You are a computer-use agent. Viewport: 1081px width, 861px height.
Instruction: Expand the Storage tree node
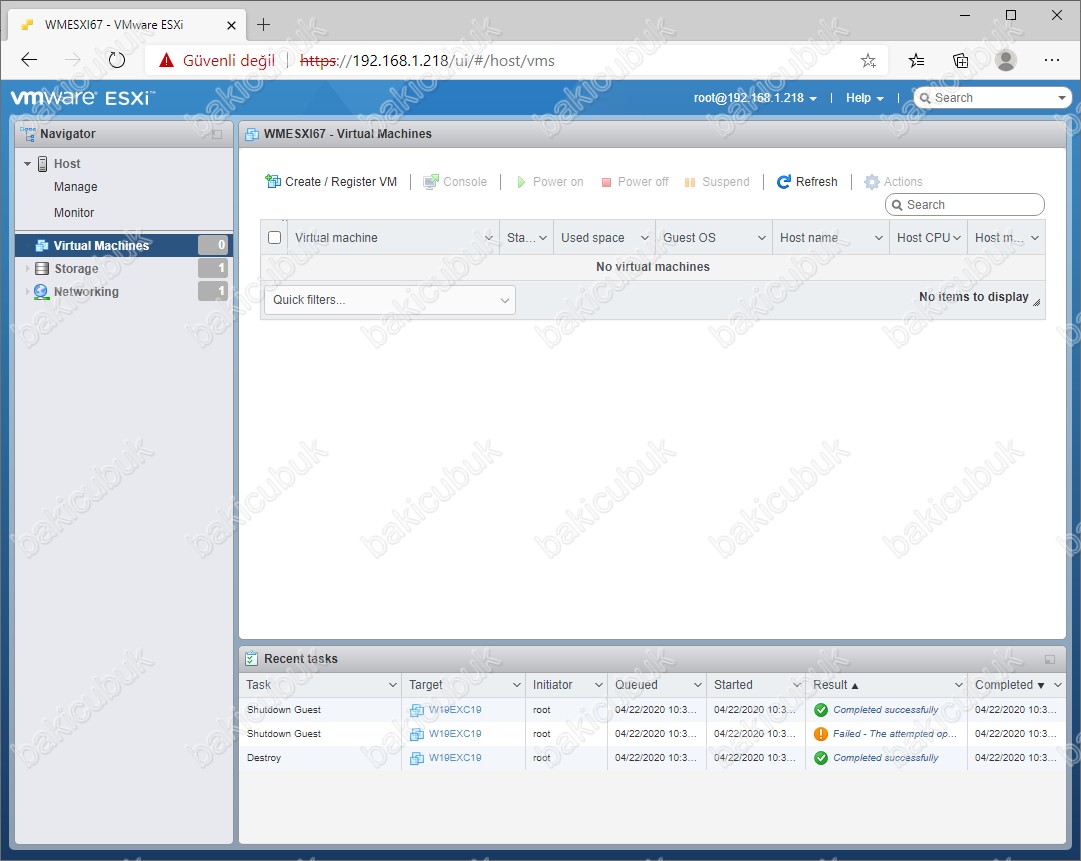28,269
